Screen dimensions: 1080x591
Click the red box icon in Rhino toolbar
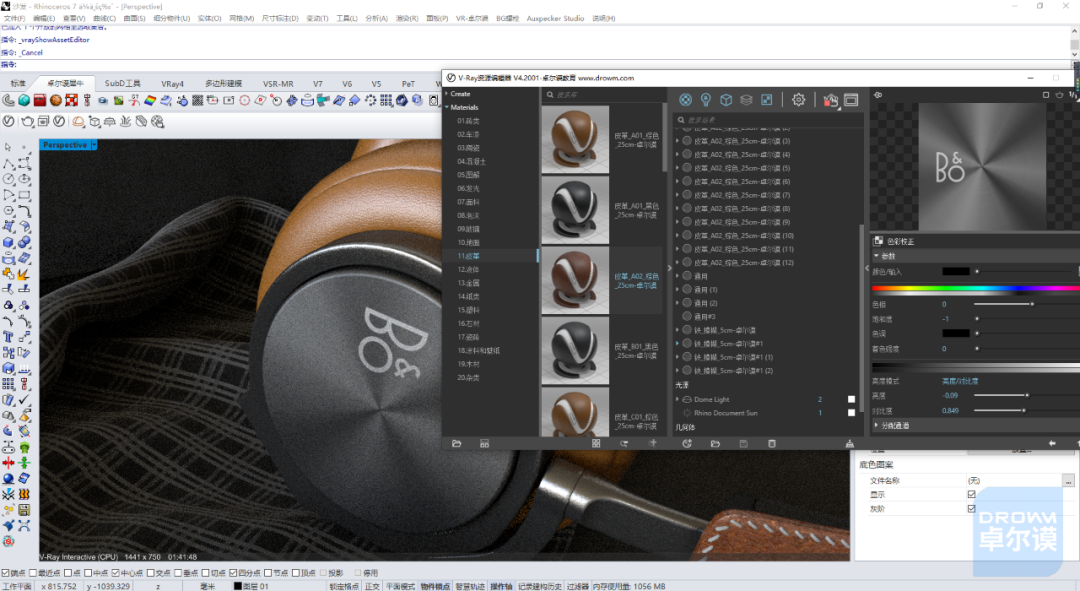(40, 101)
